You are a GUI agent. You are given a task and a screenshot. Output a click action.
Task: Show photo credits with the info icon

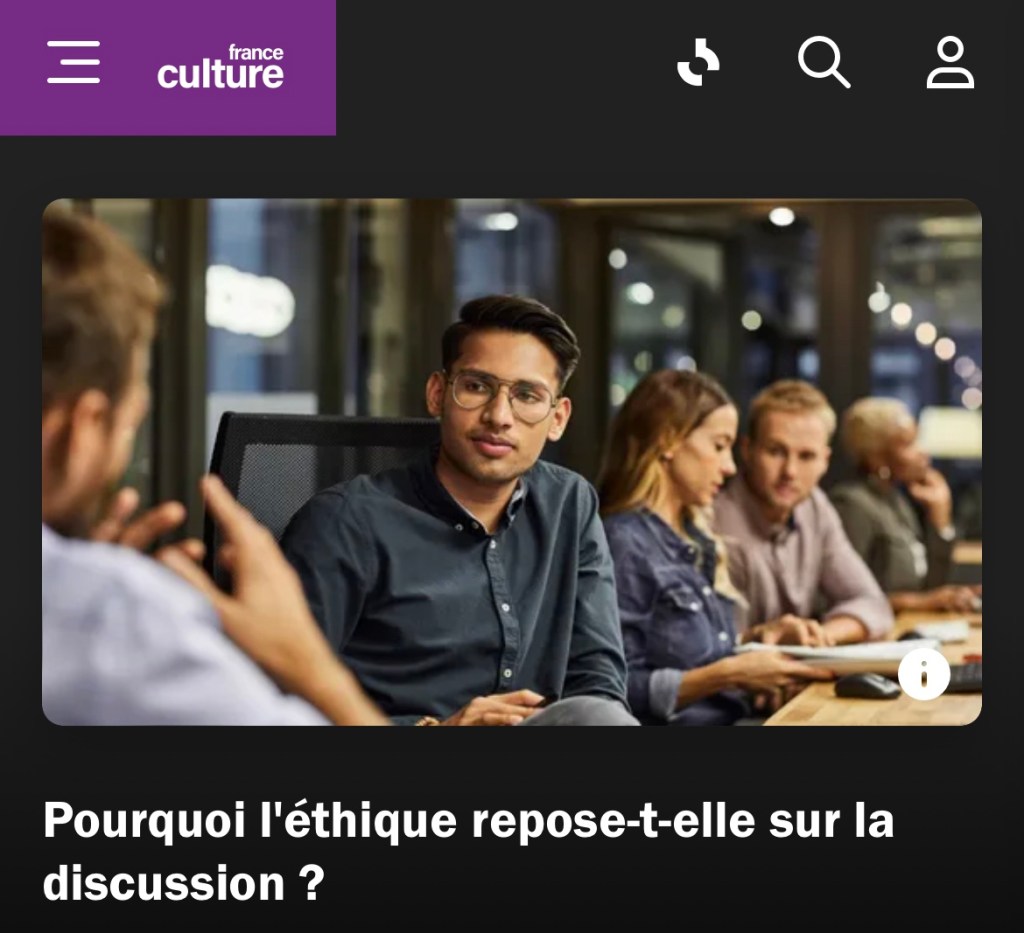click(923, 674)
